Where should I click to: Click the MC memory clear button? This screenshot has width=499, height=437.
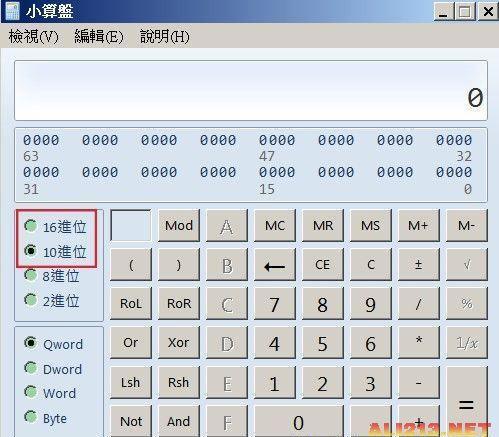pos(275,226)
